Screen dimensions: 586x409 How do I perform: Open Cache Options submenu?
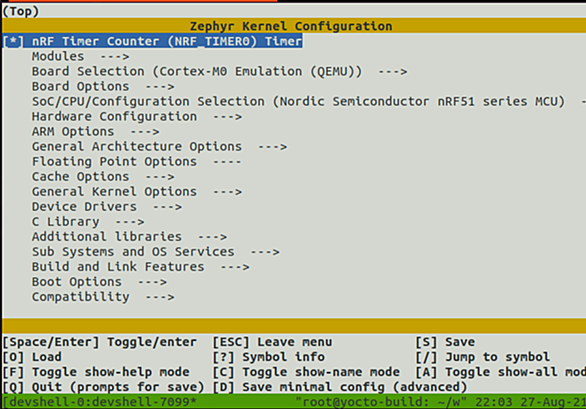coord(103,176)
